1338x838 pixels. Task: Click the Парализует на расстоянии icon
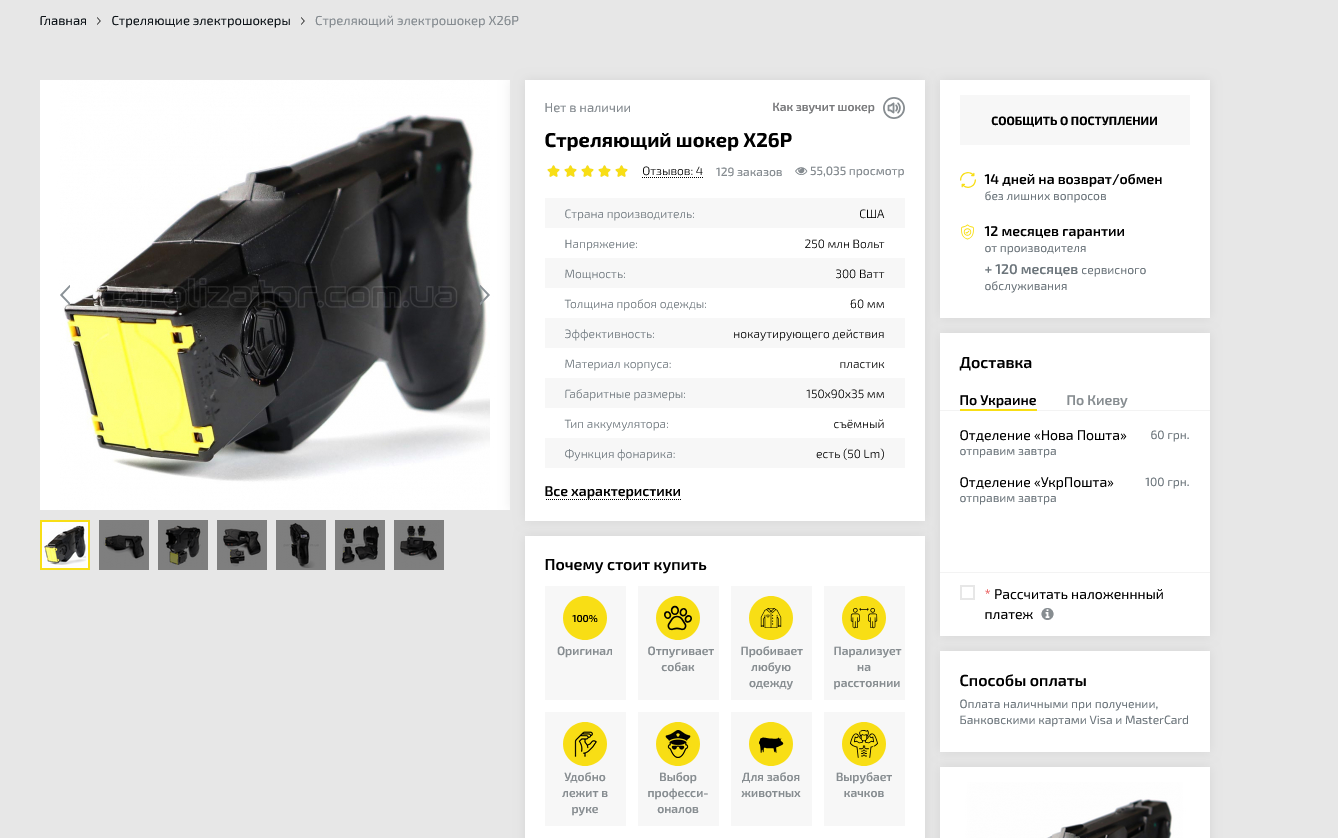pyautogui.click(x=864, y=618)
